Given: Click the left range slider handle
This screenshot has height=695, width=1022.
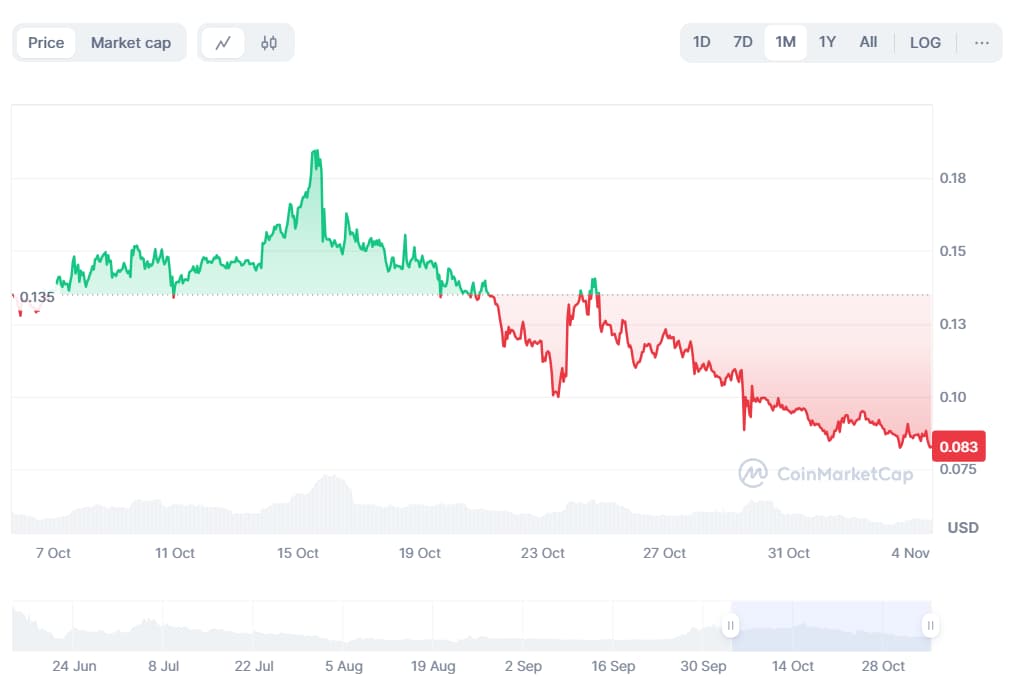Looking at the screenshot, I should click(x=731, y=626).
